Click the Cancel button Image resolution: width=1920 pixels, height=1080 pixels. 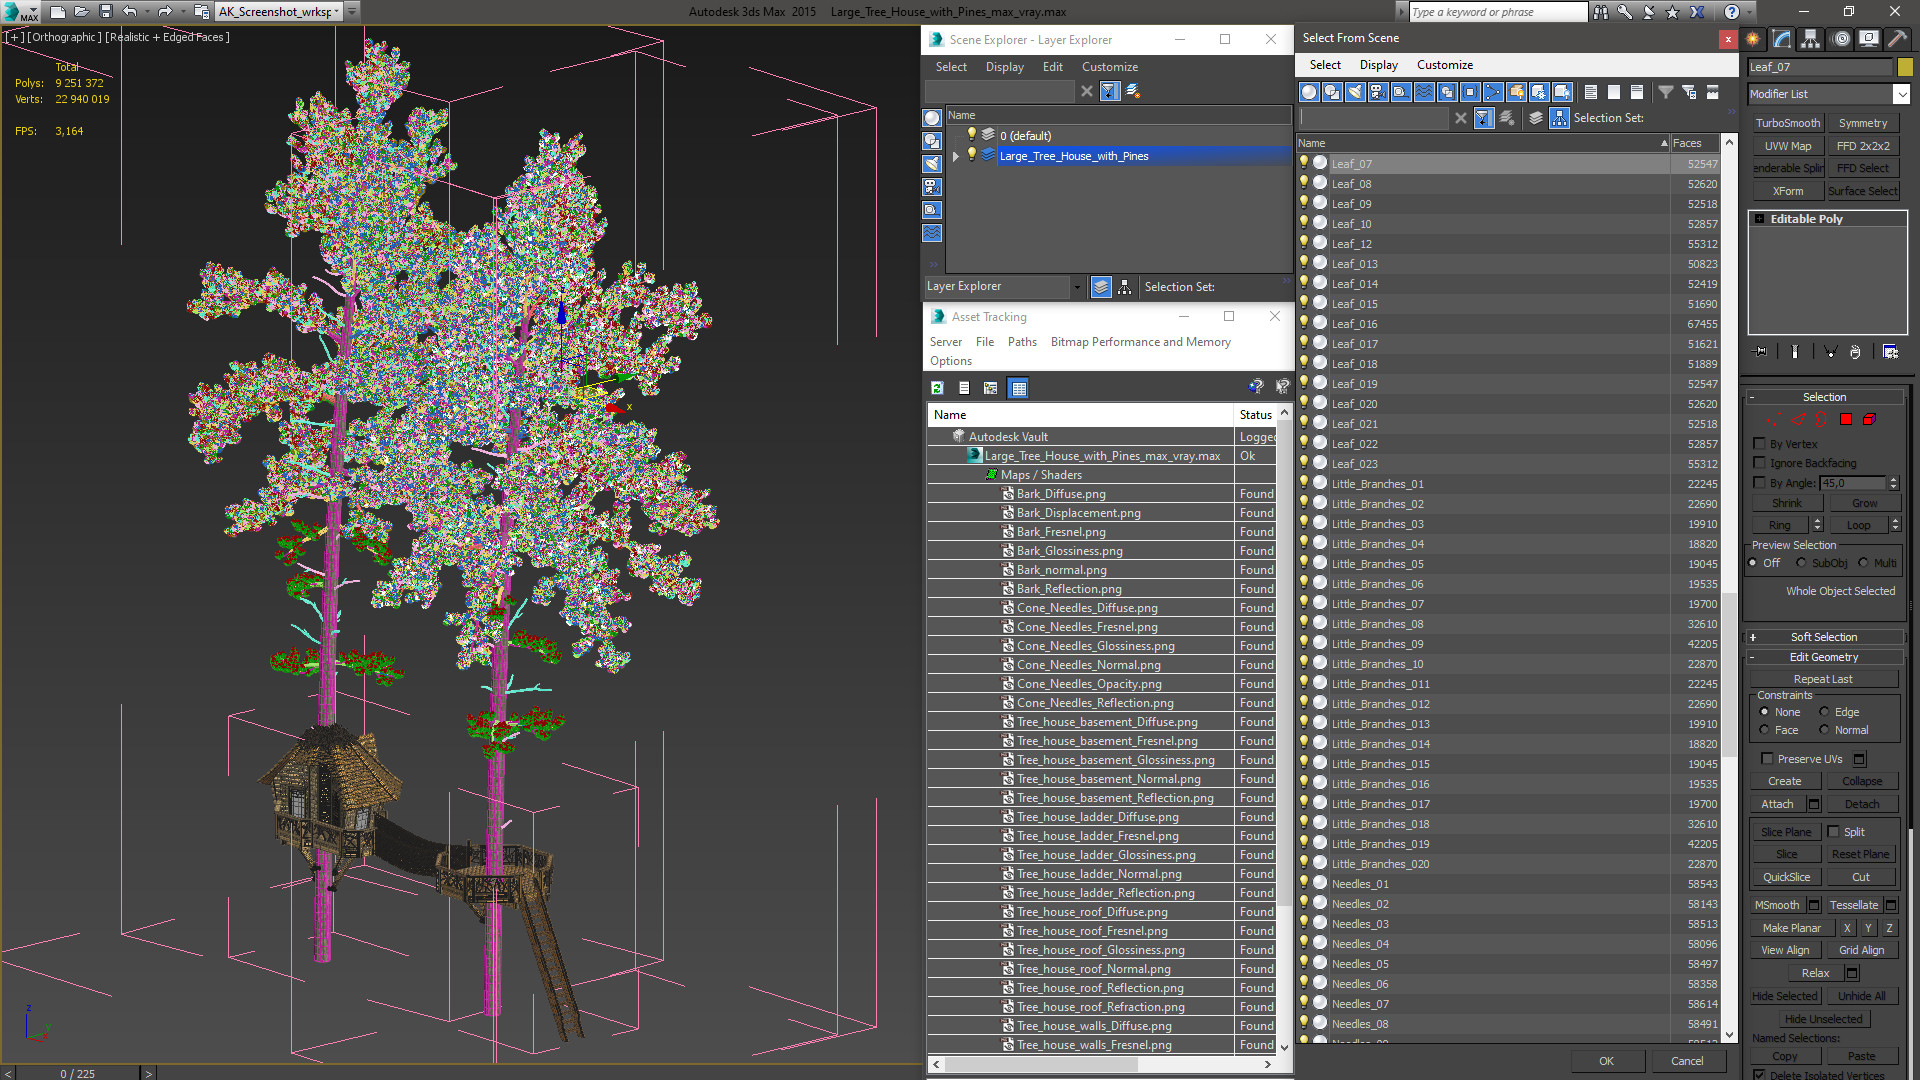click(x=1686, y=1061)
